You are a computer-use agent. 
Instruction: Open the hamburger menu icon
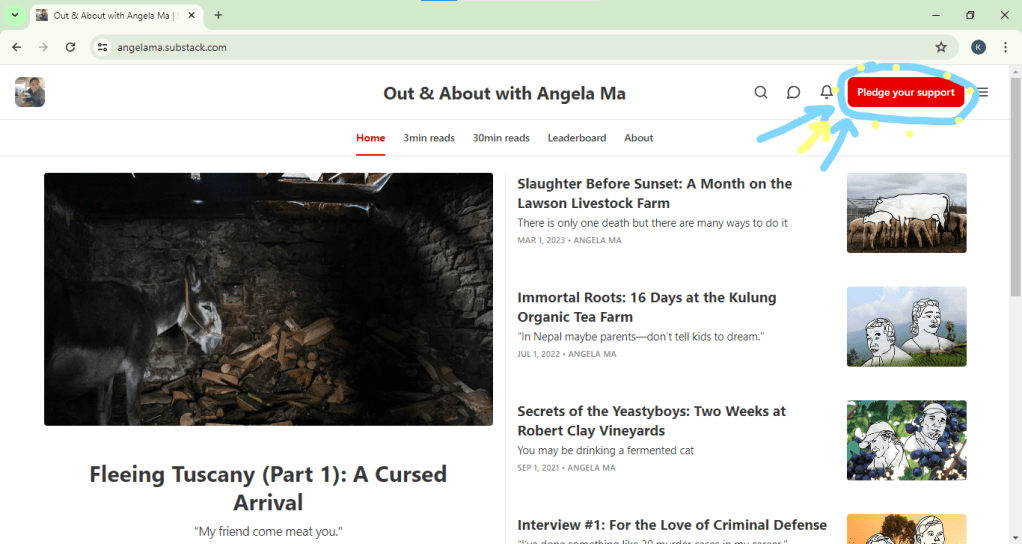[983, 92]
